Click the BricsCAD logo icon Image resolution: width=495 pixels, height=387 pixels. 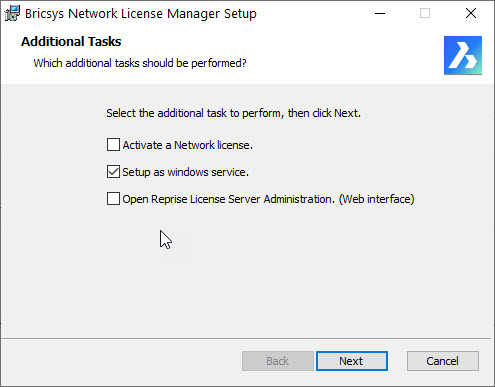point(463,55)
